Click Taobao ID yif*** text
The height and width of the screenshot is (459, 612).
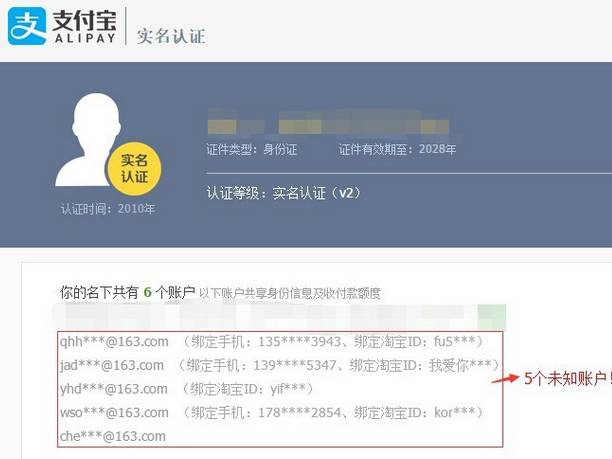[288, 389]
